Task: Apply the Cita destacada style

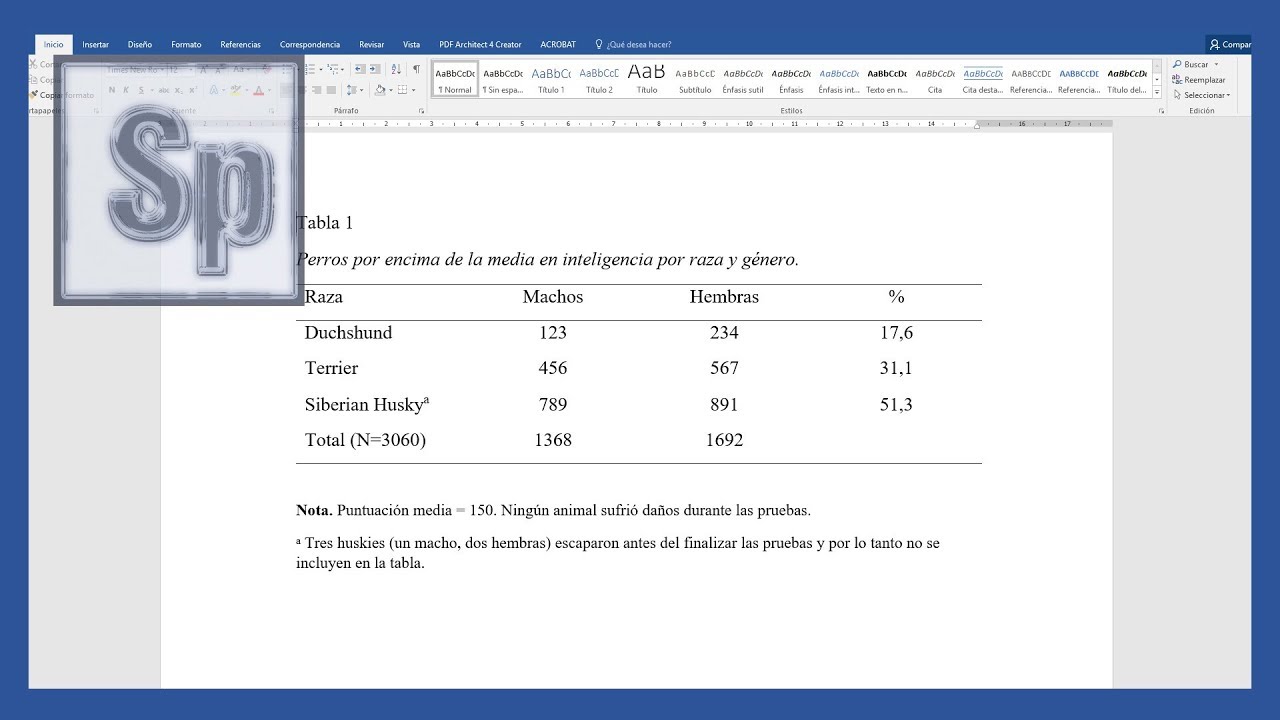Action: point(983,79)
